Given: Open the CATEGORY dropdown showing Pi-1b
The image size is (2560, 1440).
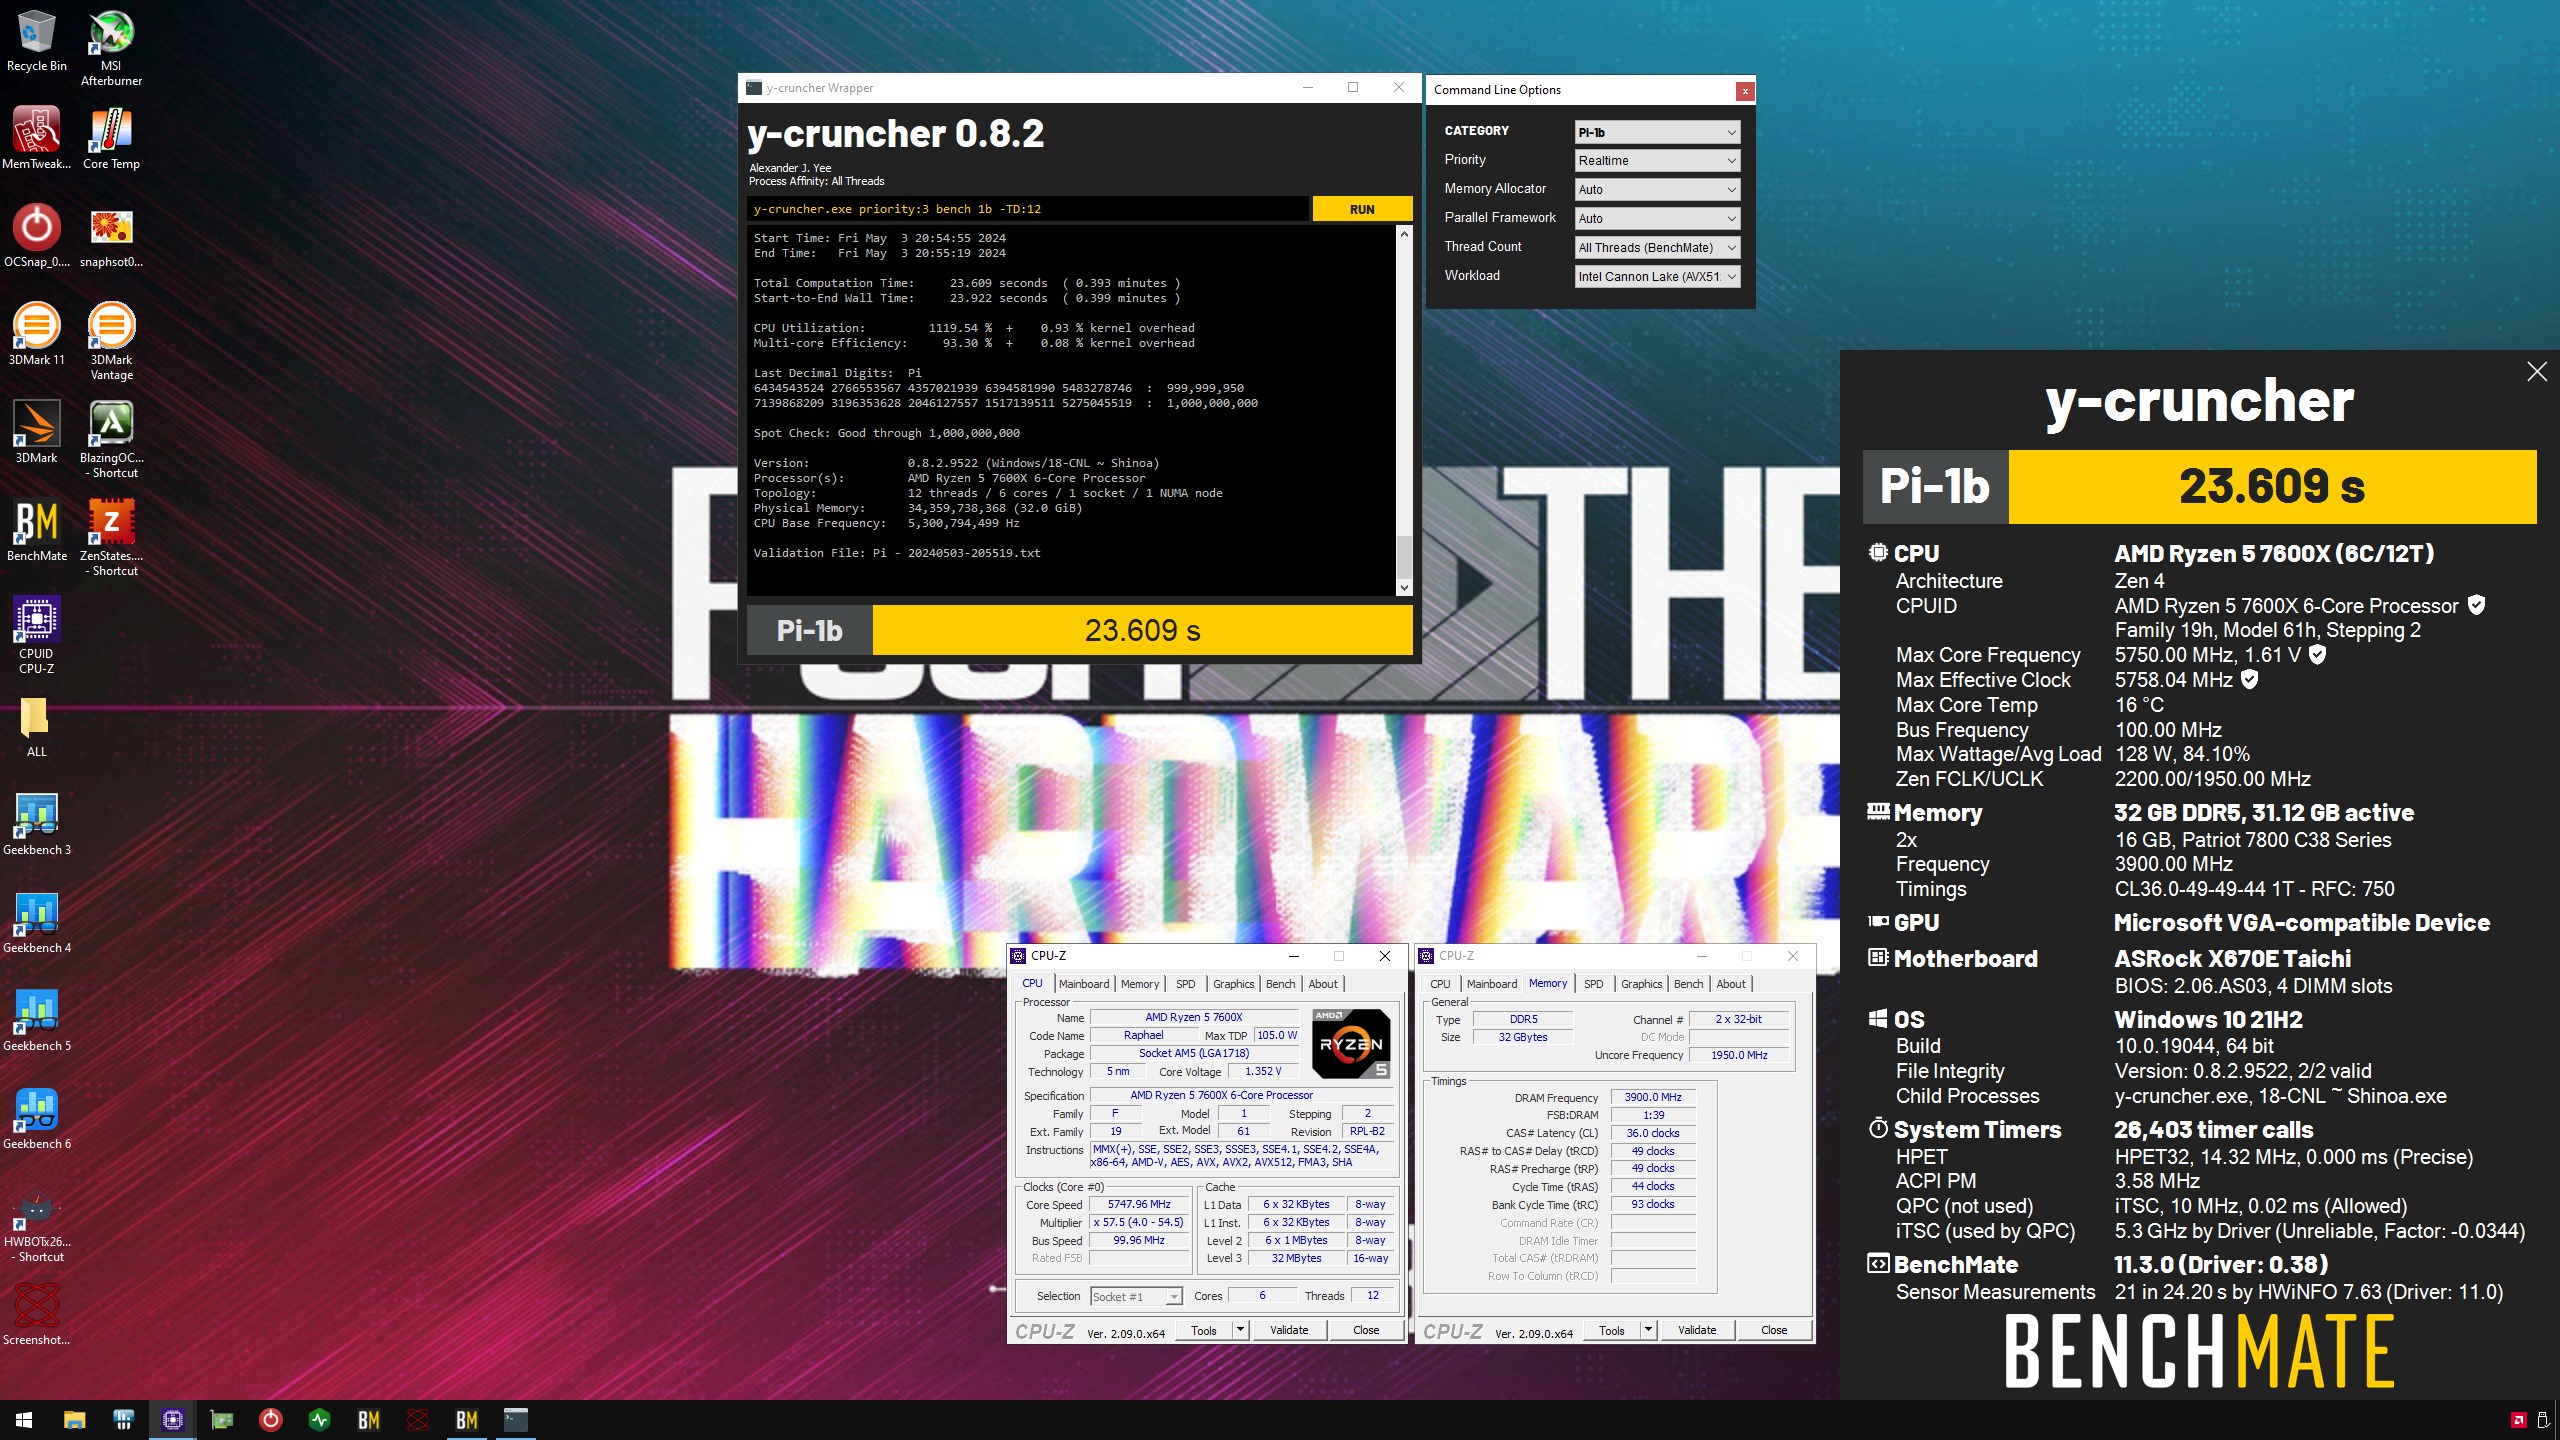Looking at the screenshot, I should click(x=1657, y=132).
